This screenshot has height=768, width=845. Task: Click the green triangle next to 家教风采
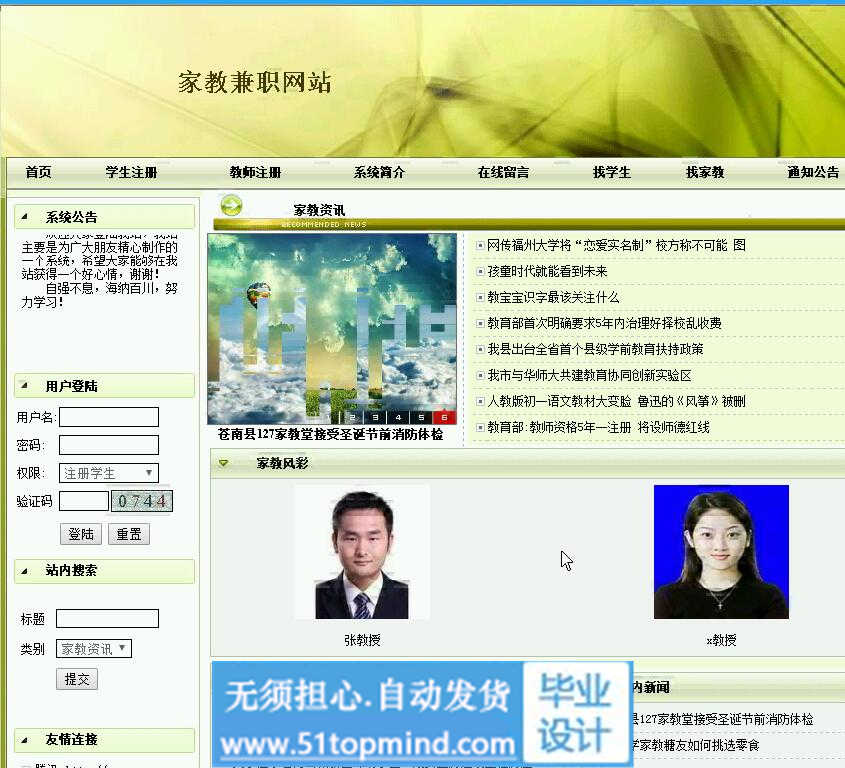coord(224,463)
